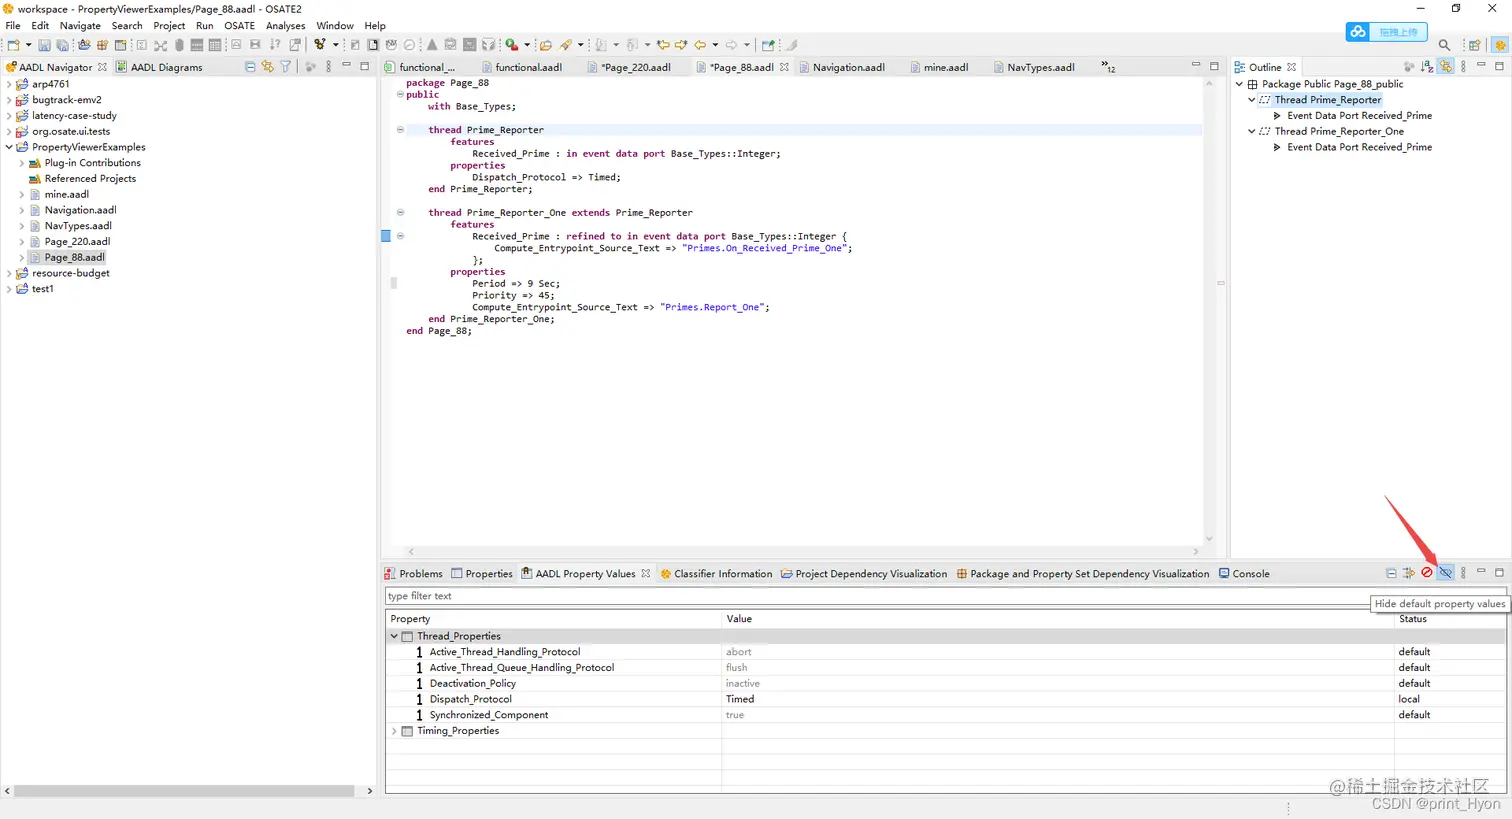The image size is (1512, 819).
Task: Switch to the Problems tab
Action: [x=413, y=574]
